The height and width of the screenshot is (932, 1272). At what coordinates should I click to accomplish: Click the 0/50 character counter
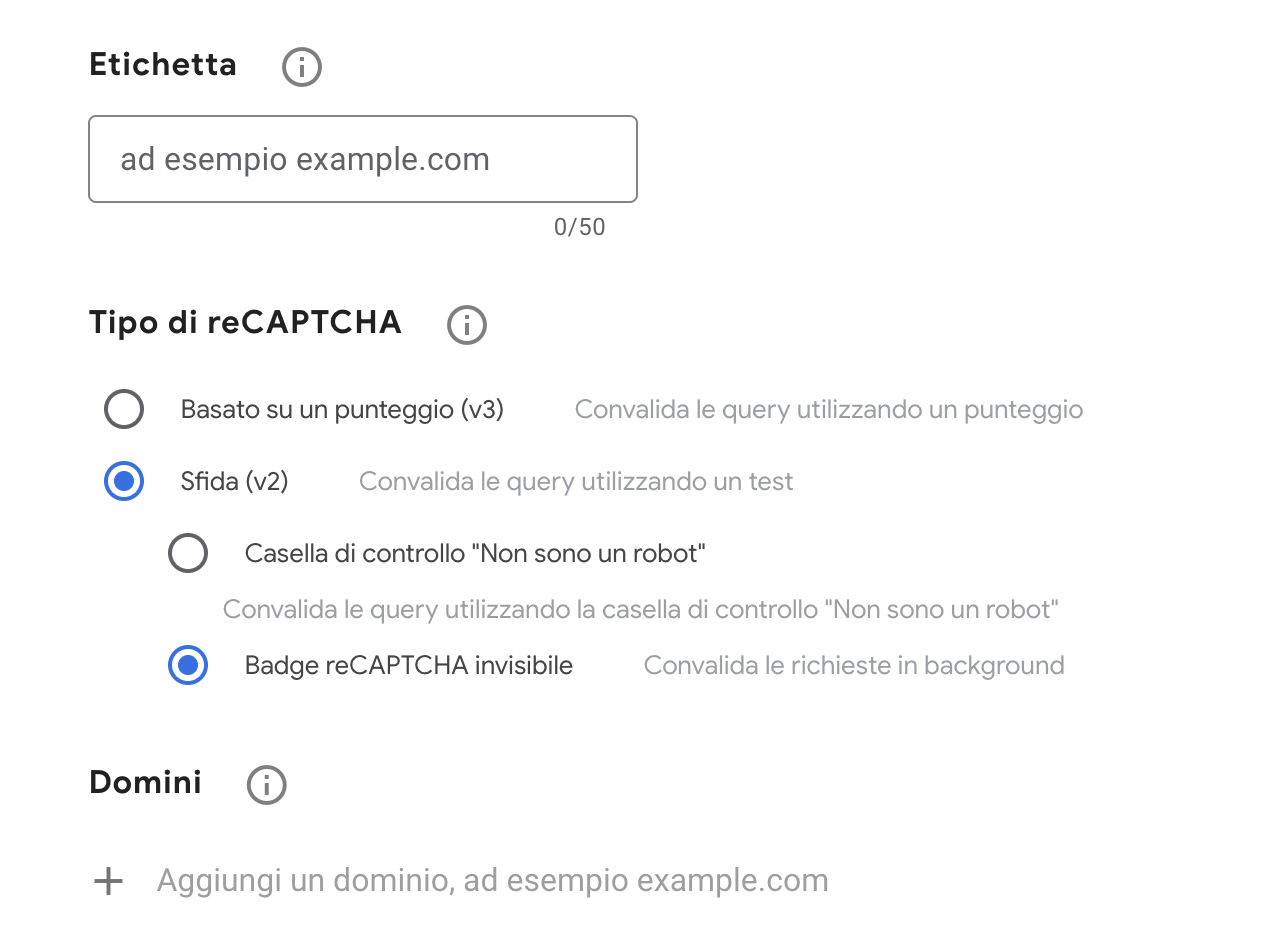(x=579, y=227)
